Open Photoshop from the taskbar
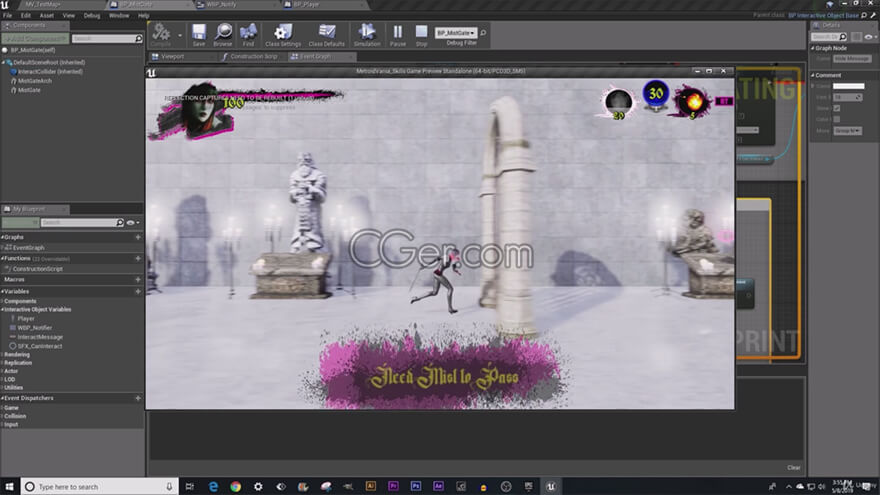The image size is (880, 495). click(x=416, y=487)
